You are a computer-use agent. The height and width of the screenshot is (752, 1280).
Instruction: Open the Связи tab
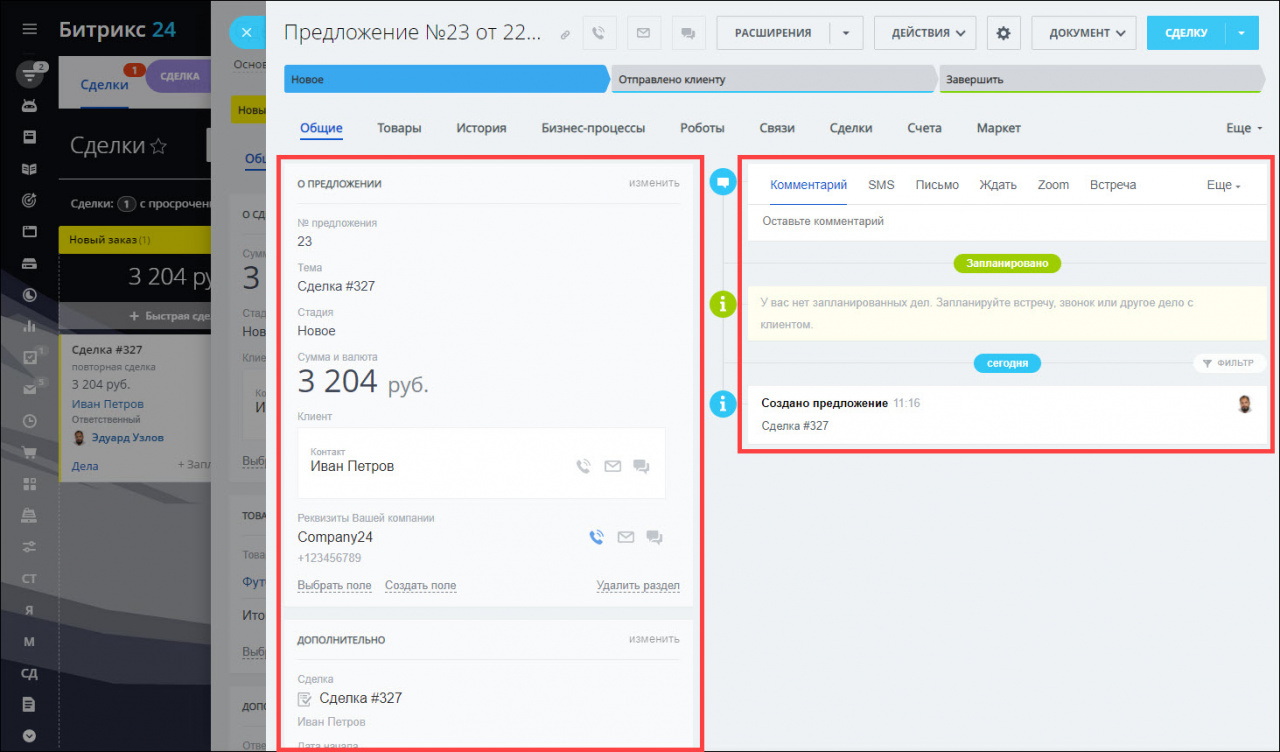click(x=777, y=128)
